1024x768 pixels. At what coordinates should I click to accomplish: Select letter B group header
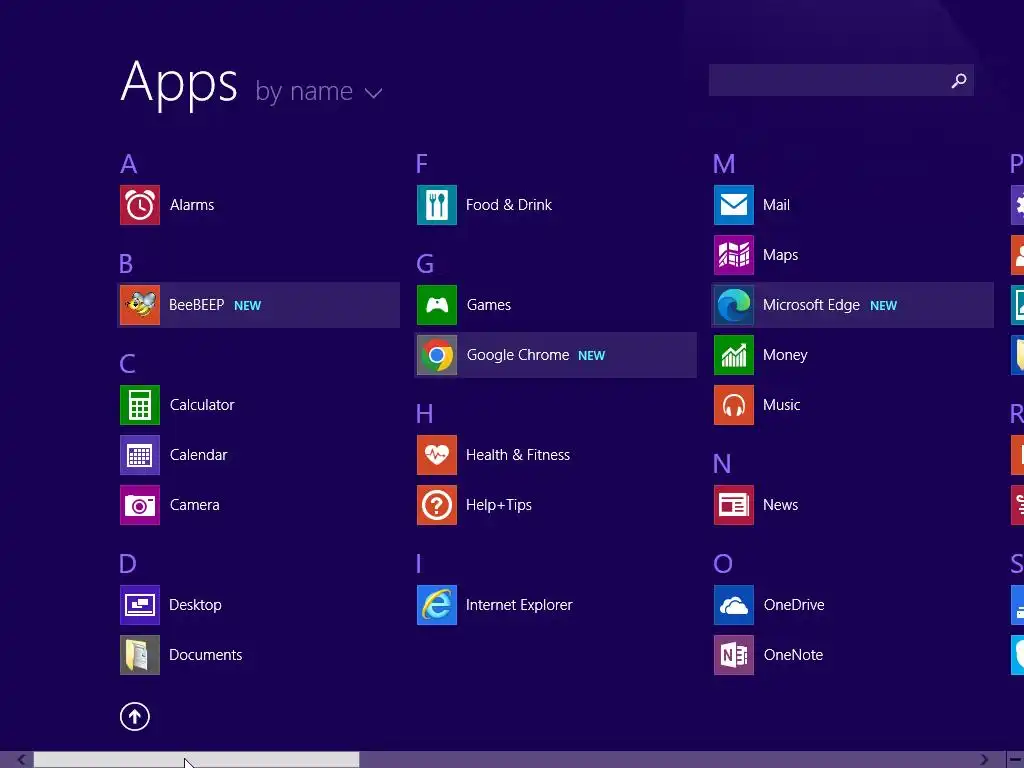pos(126,264)
